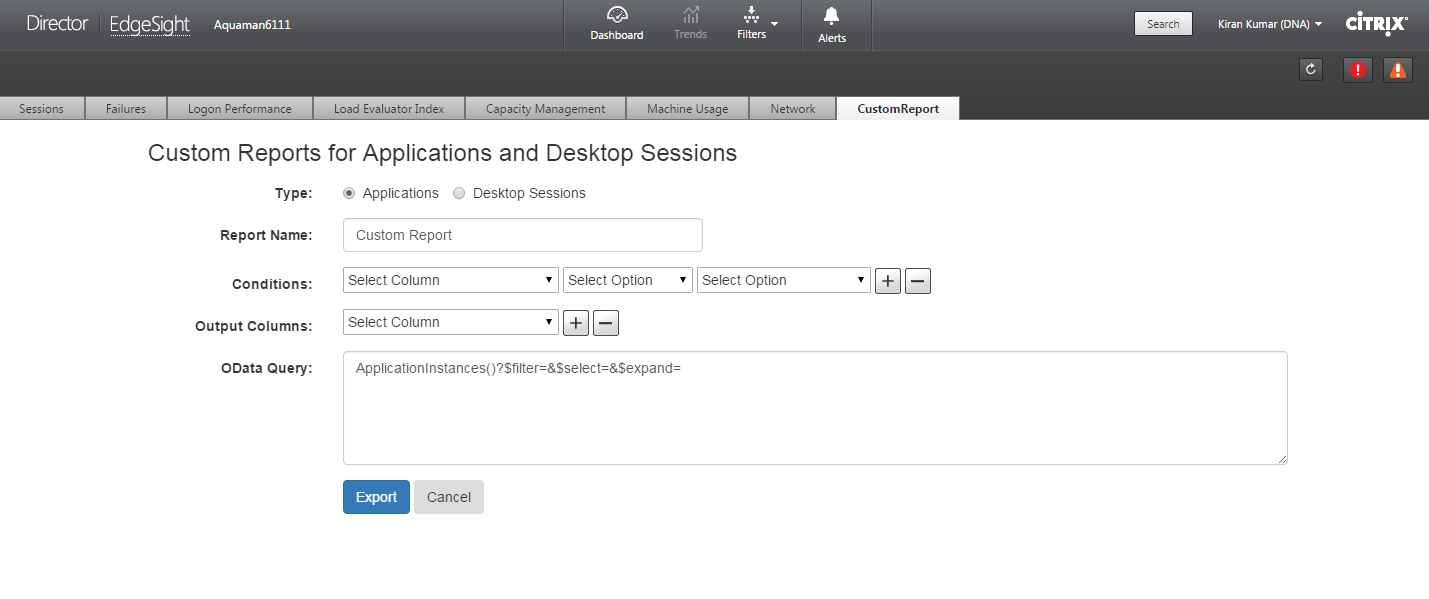Switch to the Capacity Management tab
The image size is (1429, 599).
pos(545,109)
